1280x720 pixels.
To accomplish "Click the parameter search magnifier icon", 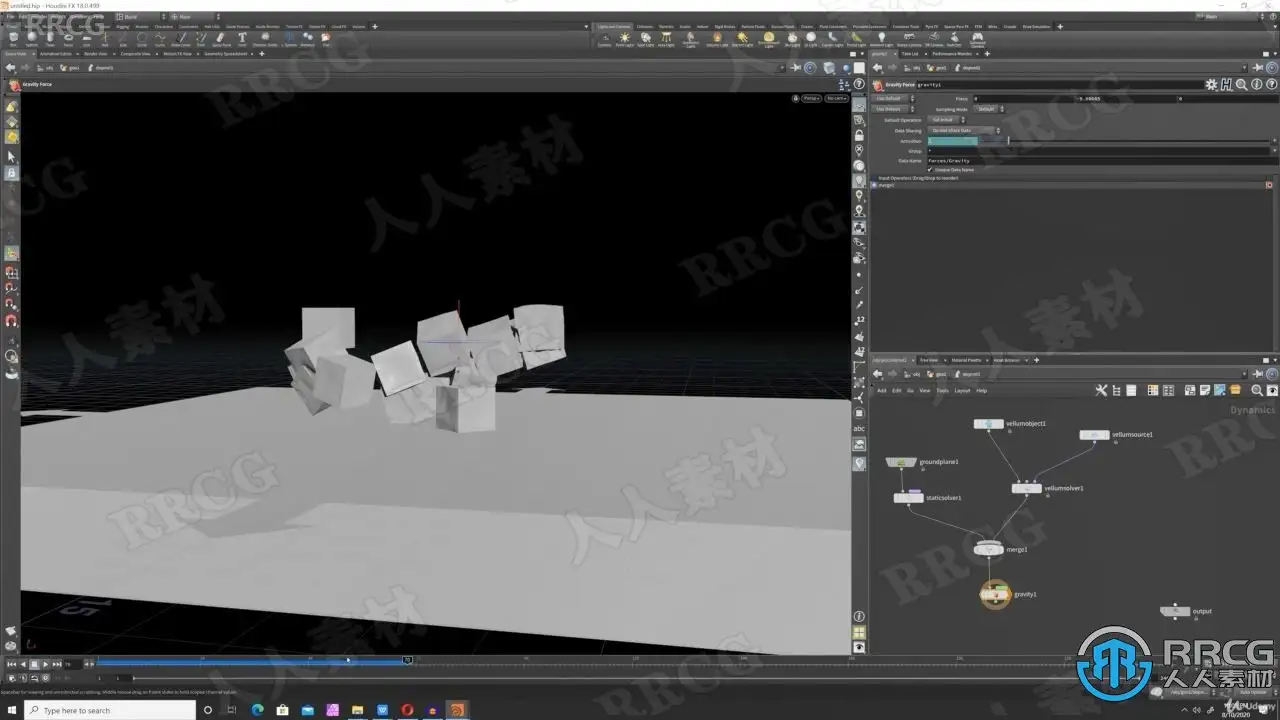I will click(1241, 85).
